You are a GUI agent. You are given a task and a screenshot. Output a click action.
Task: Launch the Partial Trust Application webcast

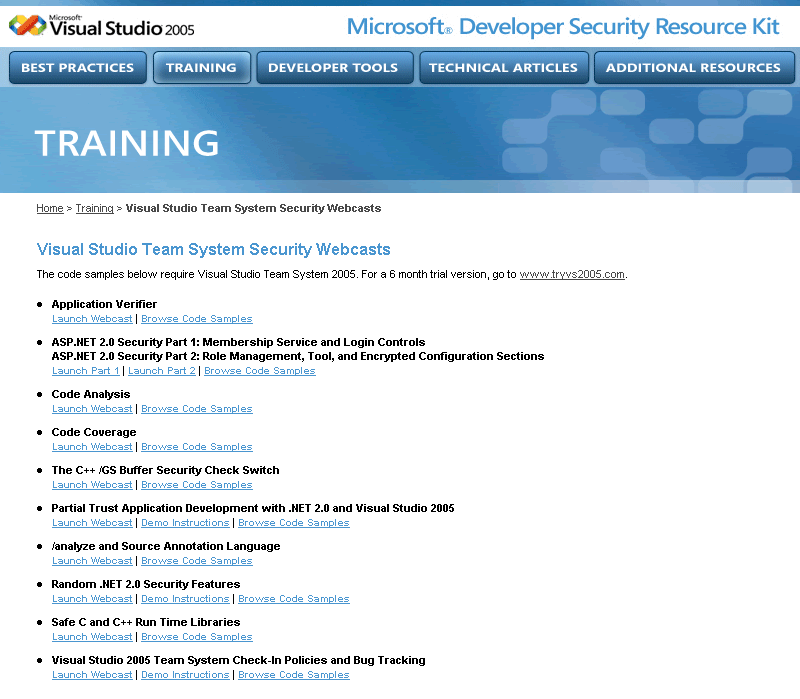pos(92,523)
